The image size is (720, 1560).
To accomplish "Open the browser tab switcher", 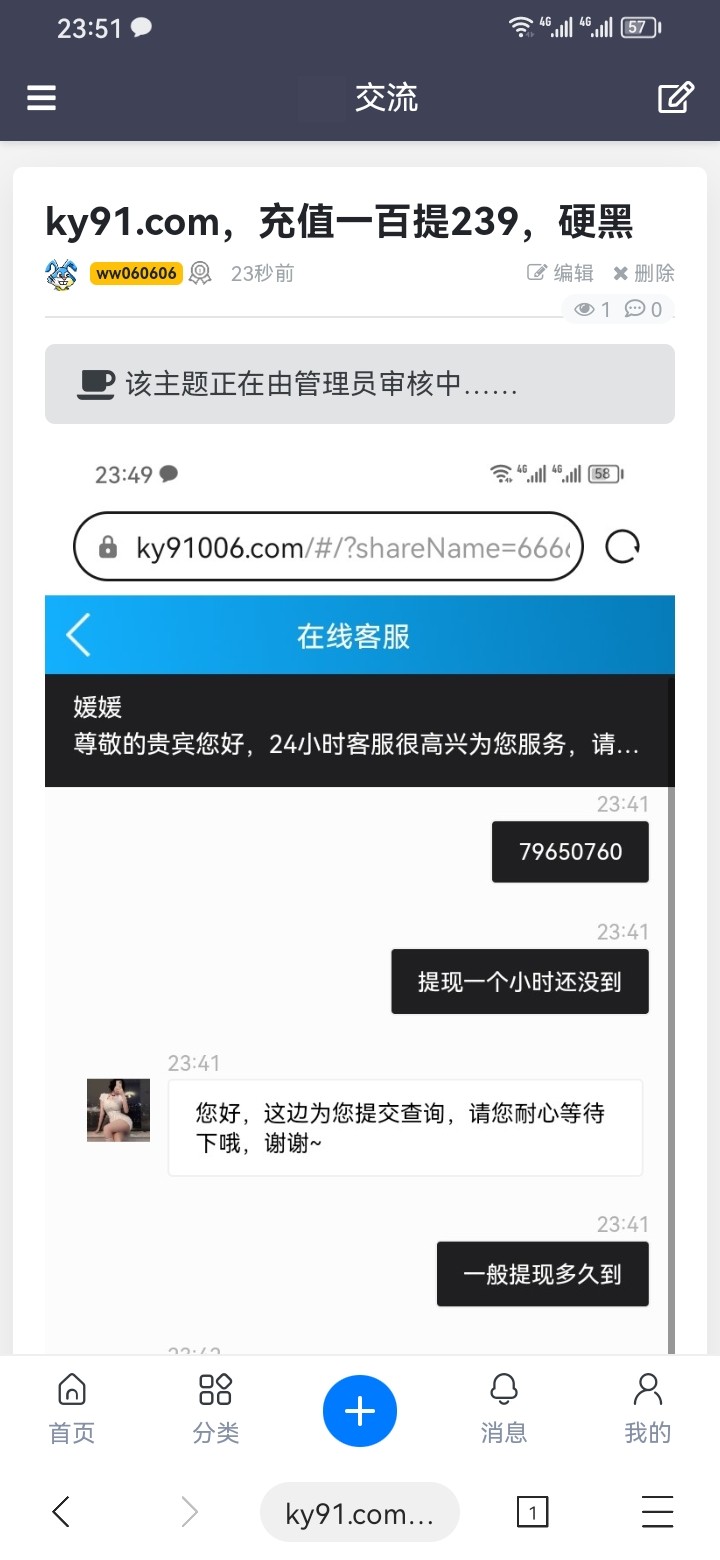I will [533, 1512].
